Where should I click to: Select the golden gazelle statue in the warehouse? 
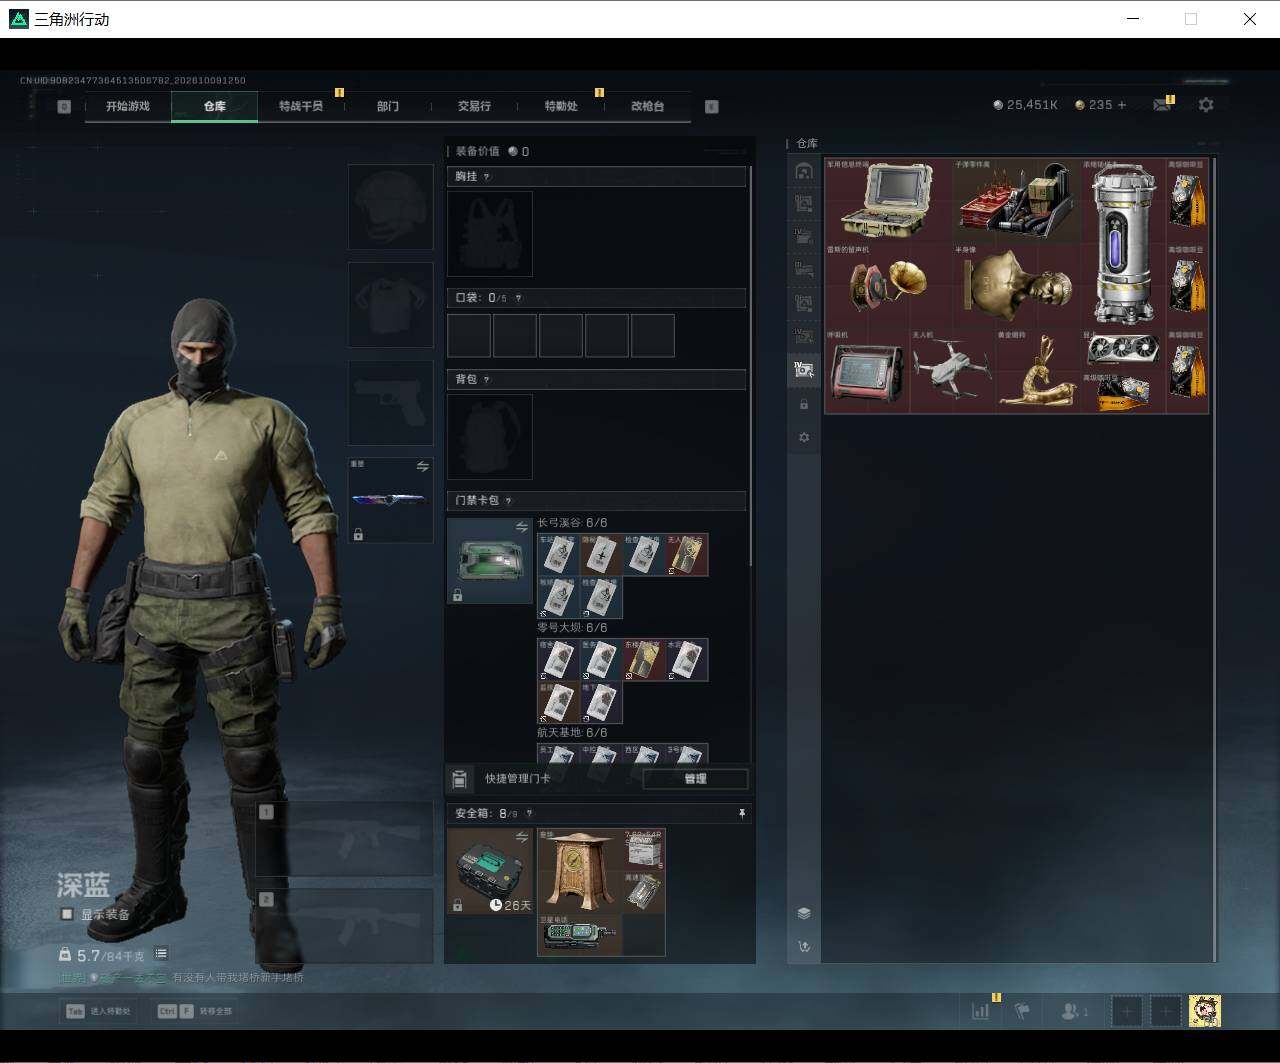pos(1037,371)
